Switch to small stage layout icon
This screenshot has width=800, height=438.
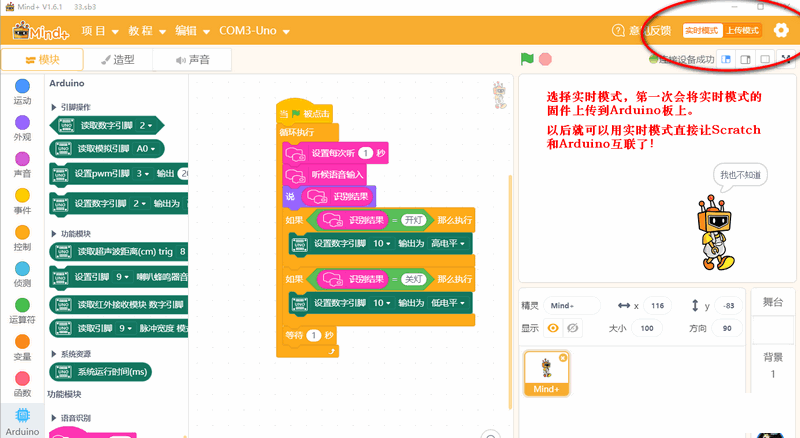726,59
